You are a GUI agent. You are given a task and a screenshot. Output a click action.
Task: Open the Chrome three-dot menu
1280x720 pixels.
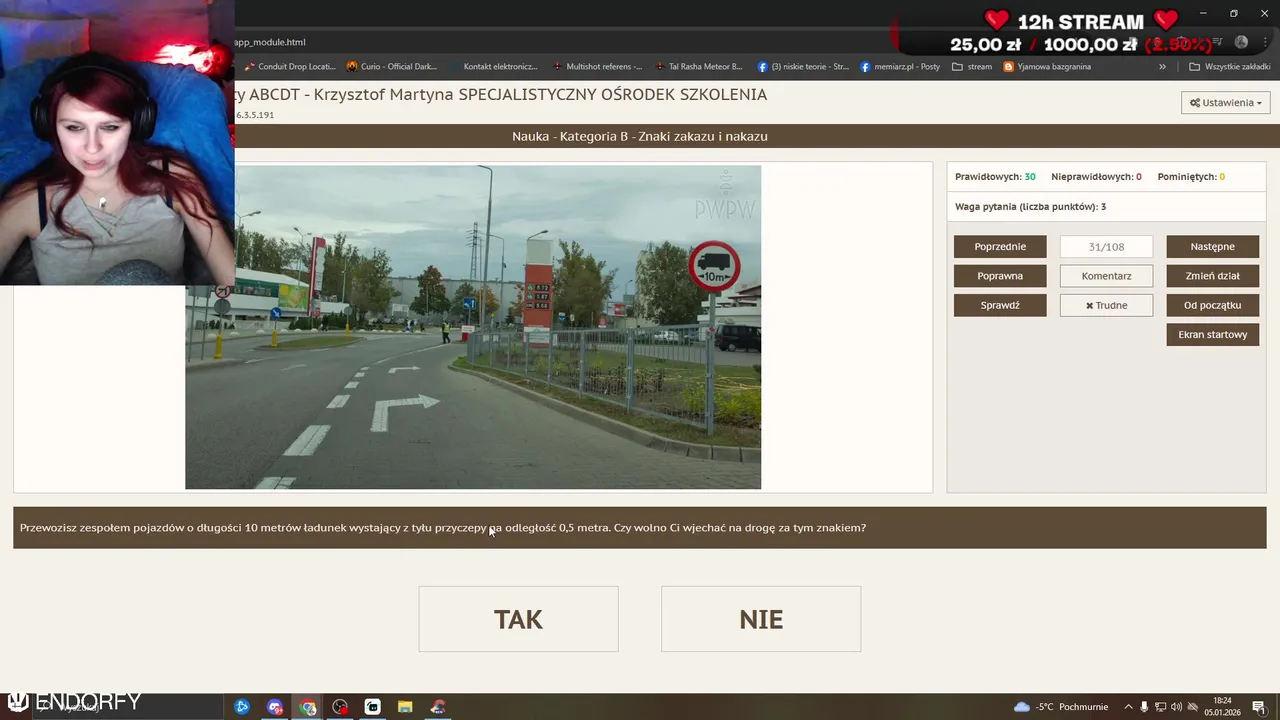coord(1265,42)
